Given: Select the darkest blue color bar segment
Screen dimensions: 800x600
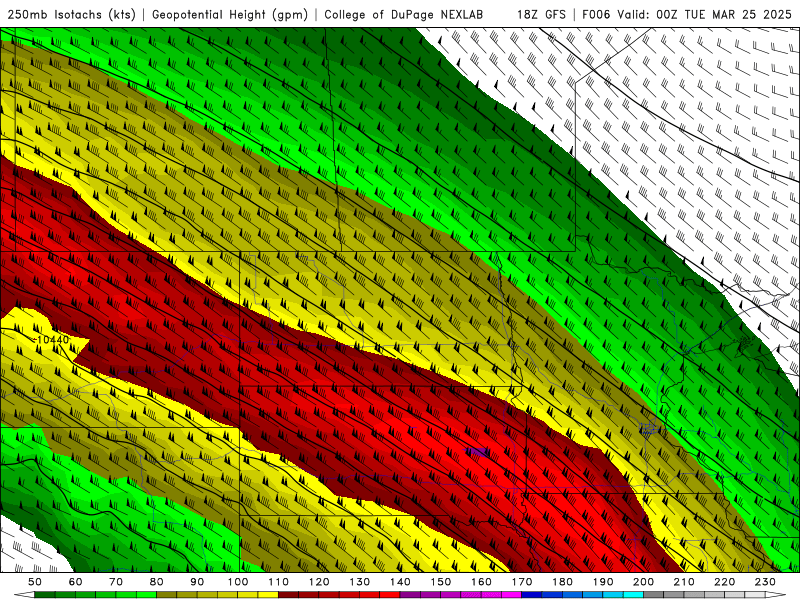Looking at the screenshot, I should [x=532, y=595].
